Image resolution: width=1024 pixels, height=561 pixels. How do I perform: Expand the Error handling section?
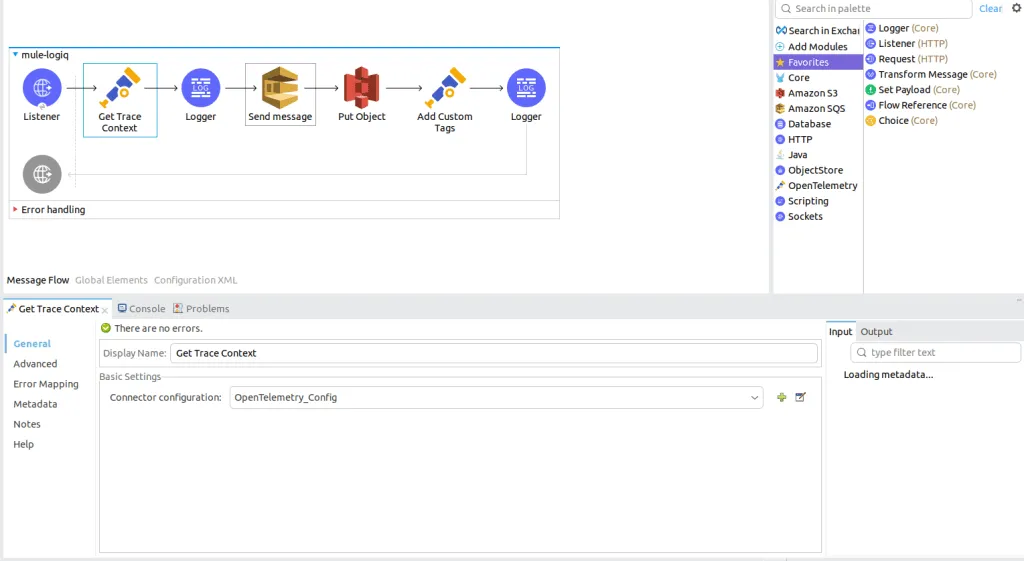[x=15, y=210]
